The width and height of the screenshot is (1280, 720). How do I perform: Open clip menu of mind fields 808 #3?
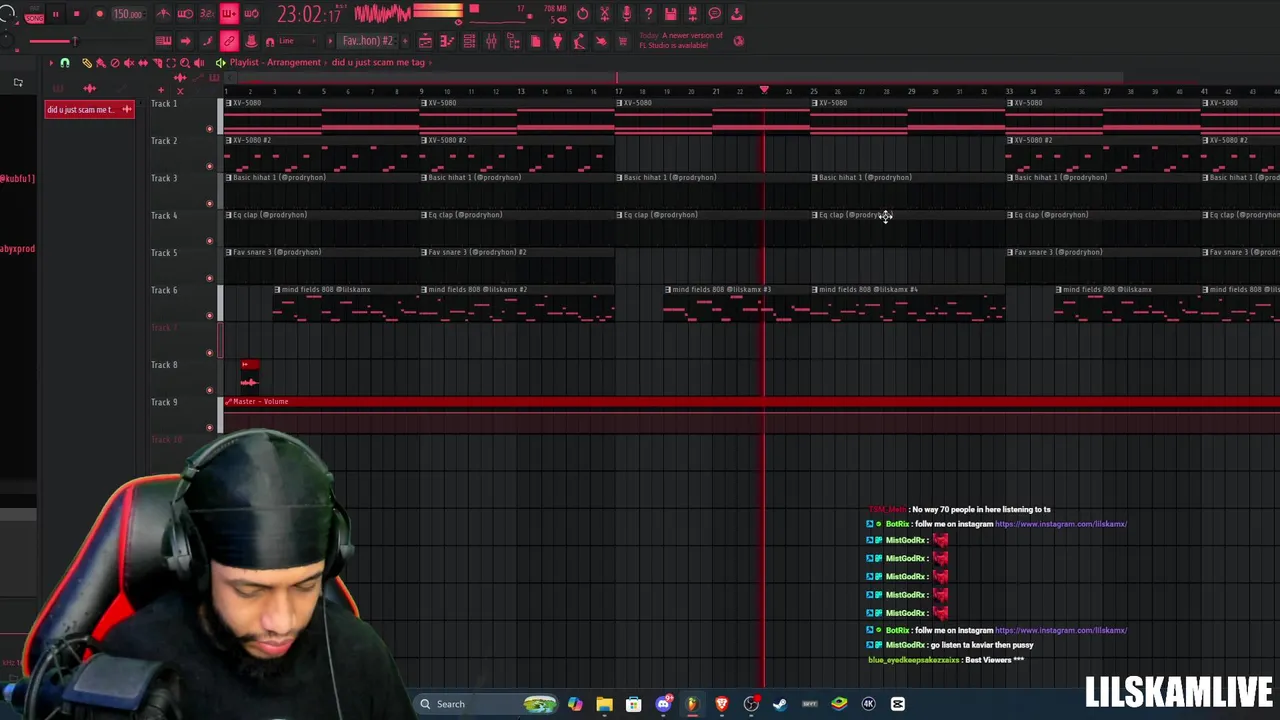[x=669, y=289]
